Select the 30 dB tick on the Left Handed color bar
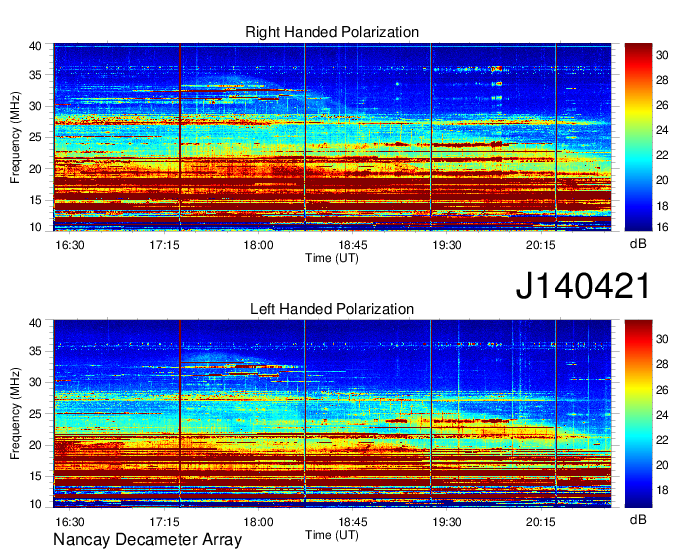680x552 pixels. (x=662, y=339)
